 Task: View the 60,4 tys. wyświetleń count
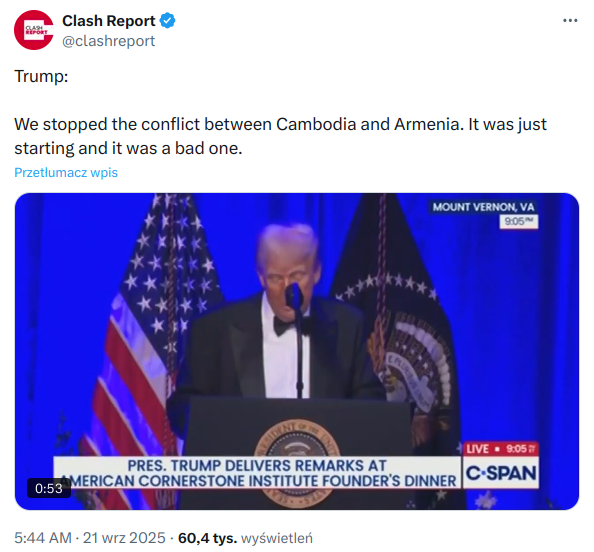point(245,538)
